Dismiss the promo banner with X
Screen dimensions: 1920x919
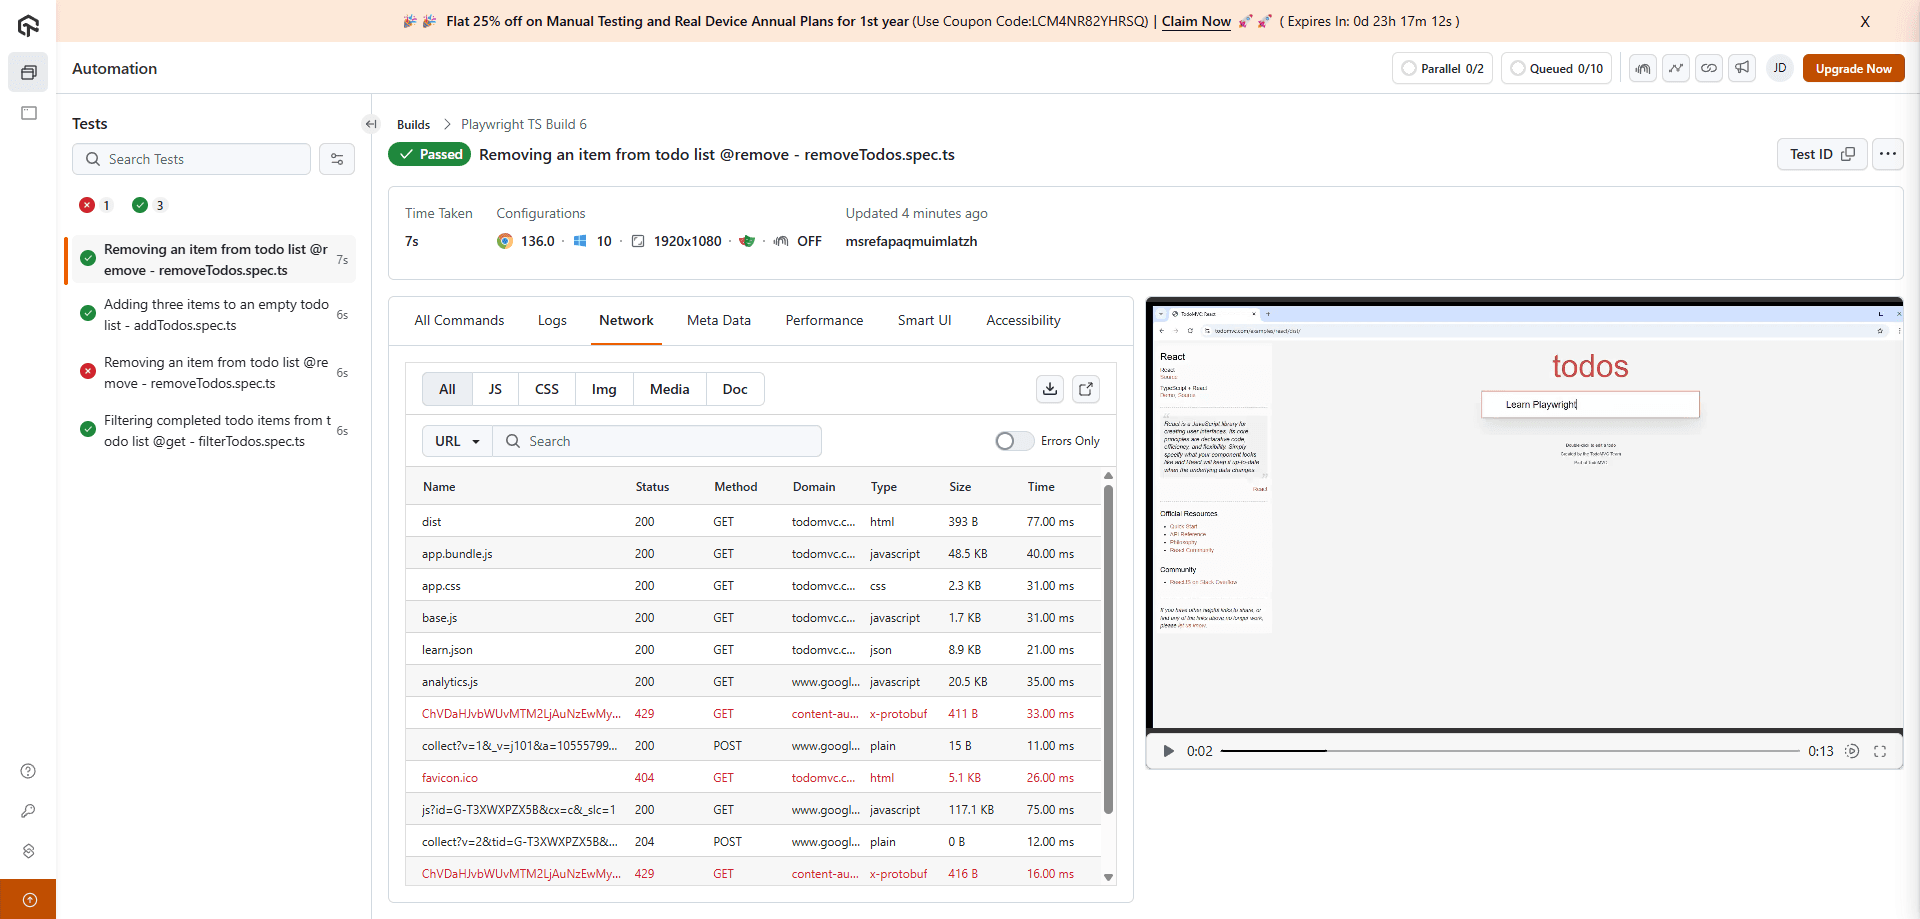(x=1865, y=21)
